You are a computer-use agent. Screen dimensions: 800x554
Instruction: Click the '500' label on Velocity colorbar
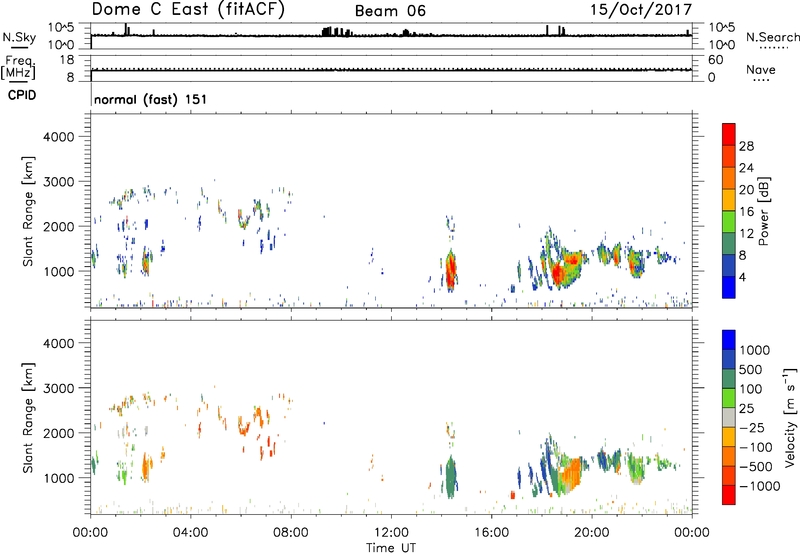tap(750, 369)
